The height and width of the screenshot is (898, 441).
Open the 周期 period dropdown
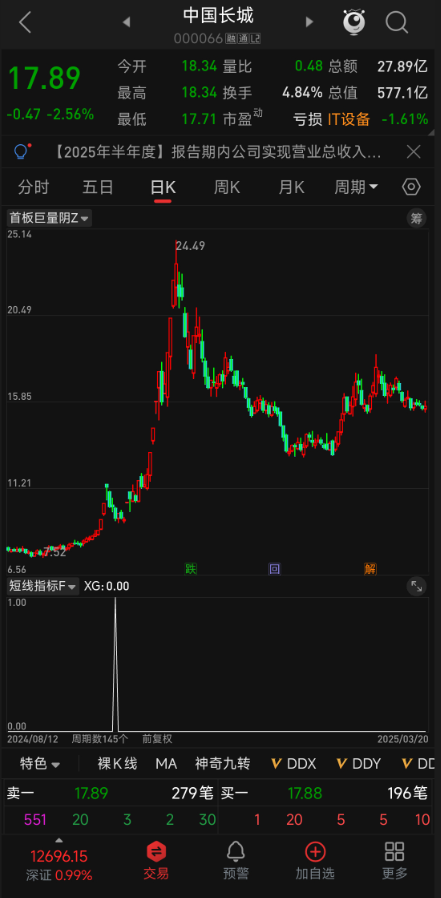356,187
